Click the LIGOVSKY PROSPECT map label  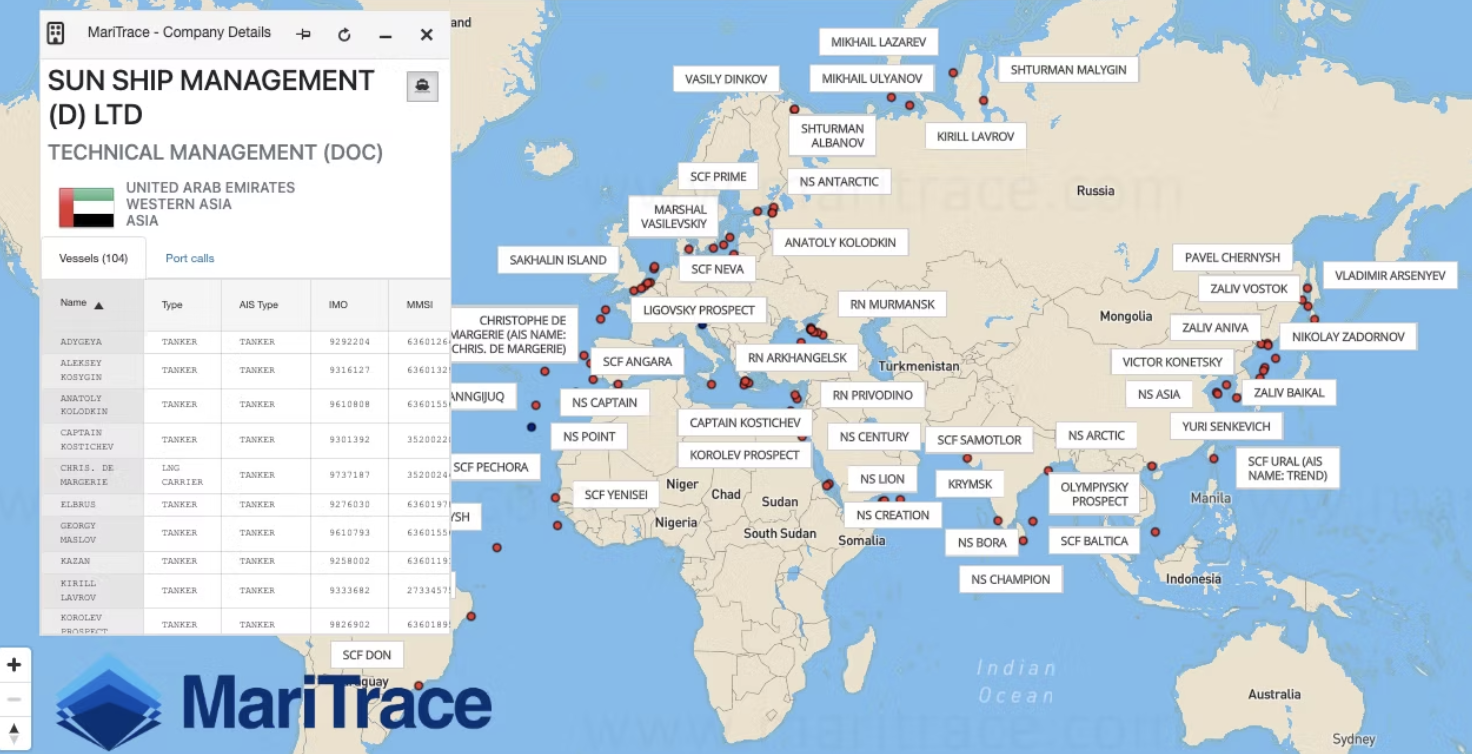coord(699,310)
